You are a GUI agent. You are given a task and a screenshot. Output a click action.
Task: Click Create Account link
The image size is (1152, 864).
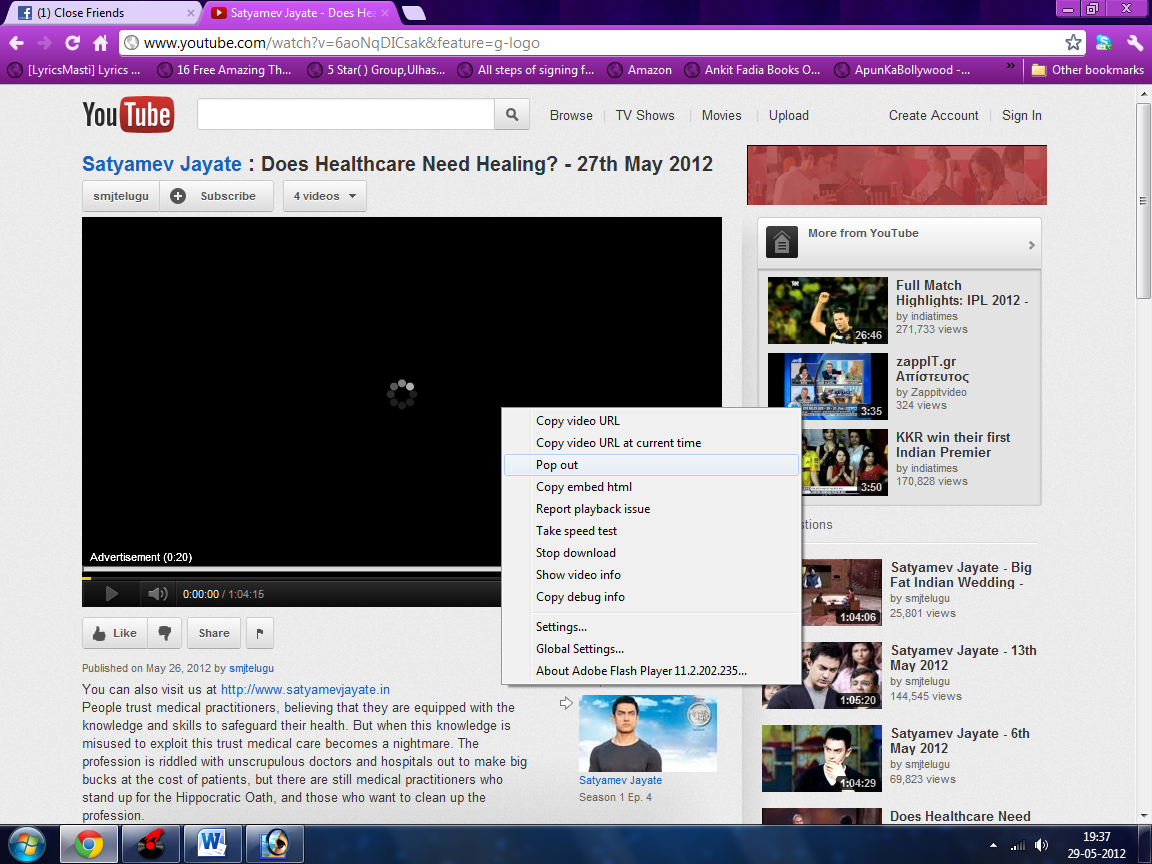(x=933, y=115)
